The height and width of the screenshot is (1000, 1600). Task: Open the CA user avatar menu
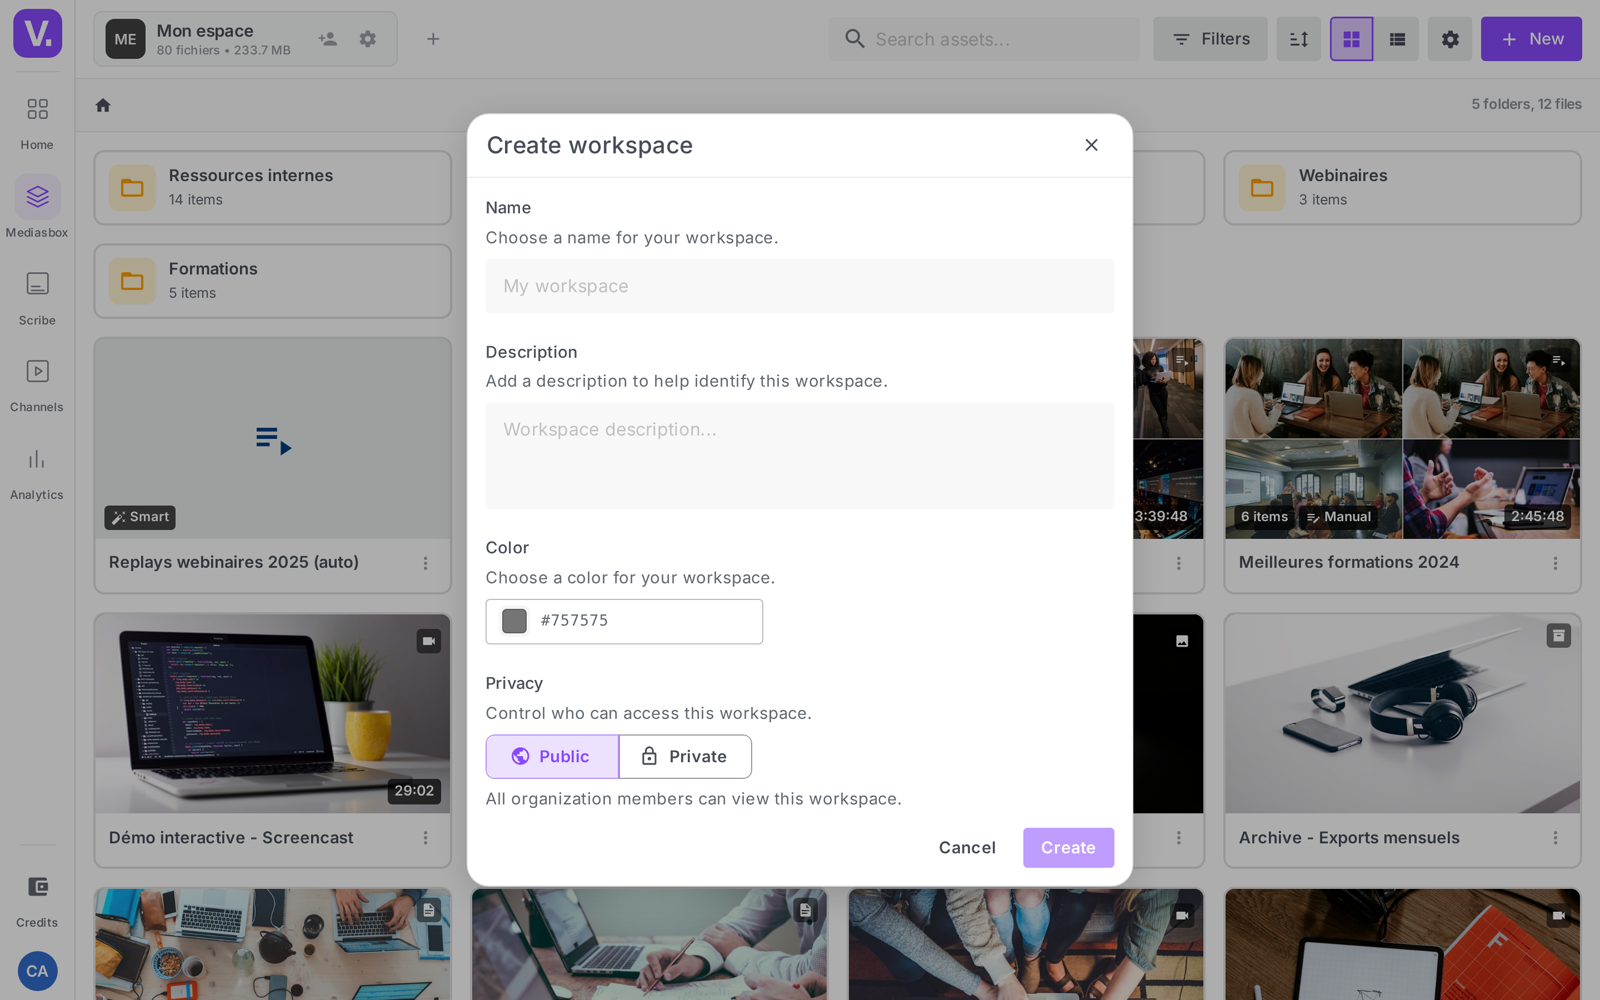37,971
